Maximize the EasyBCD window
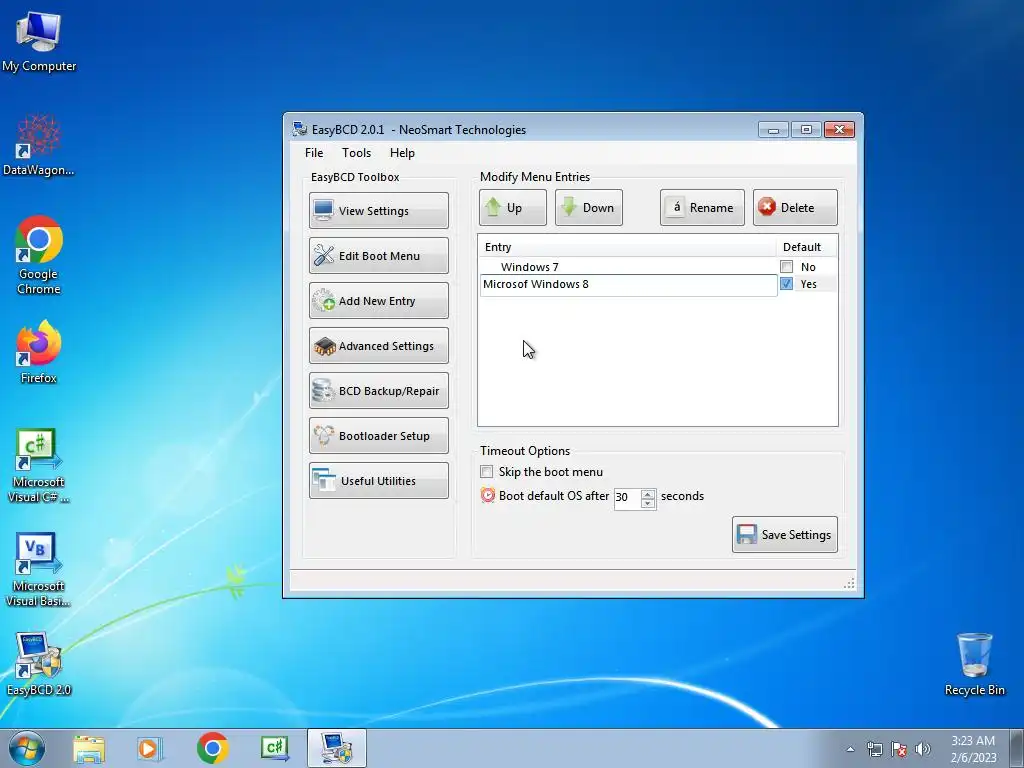Image resolution: width=1024 pixels, height=768 pixels. click(x=806, y=129)
